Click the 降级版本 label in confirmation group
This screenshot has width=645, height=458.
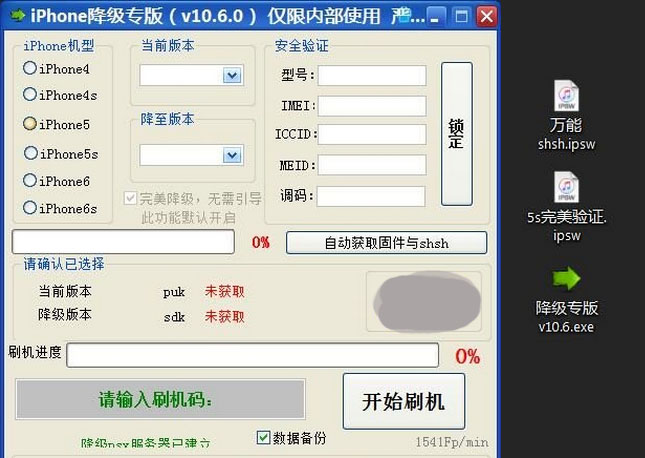[x=65, y=314]
